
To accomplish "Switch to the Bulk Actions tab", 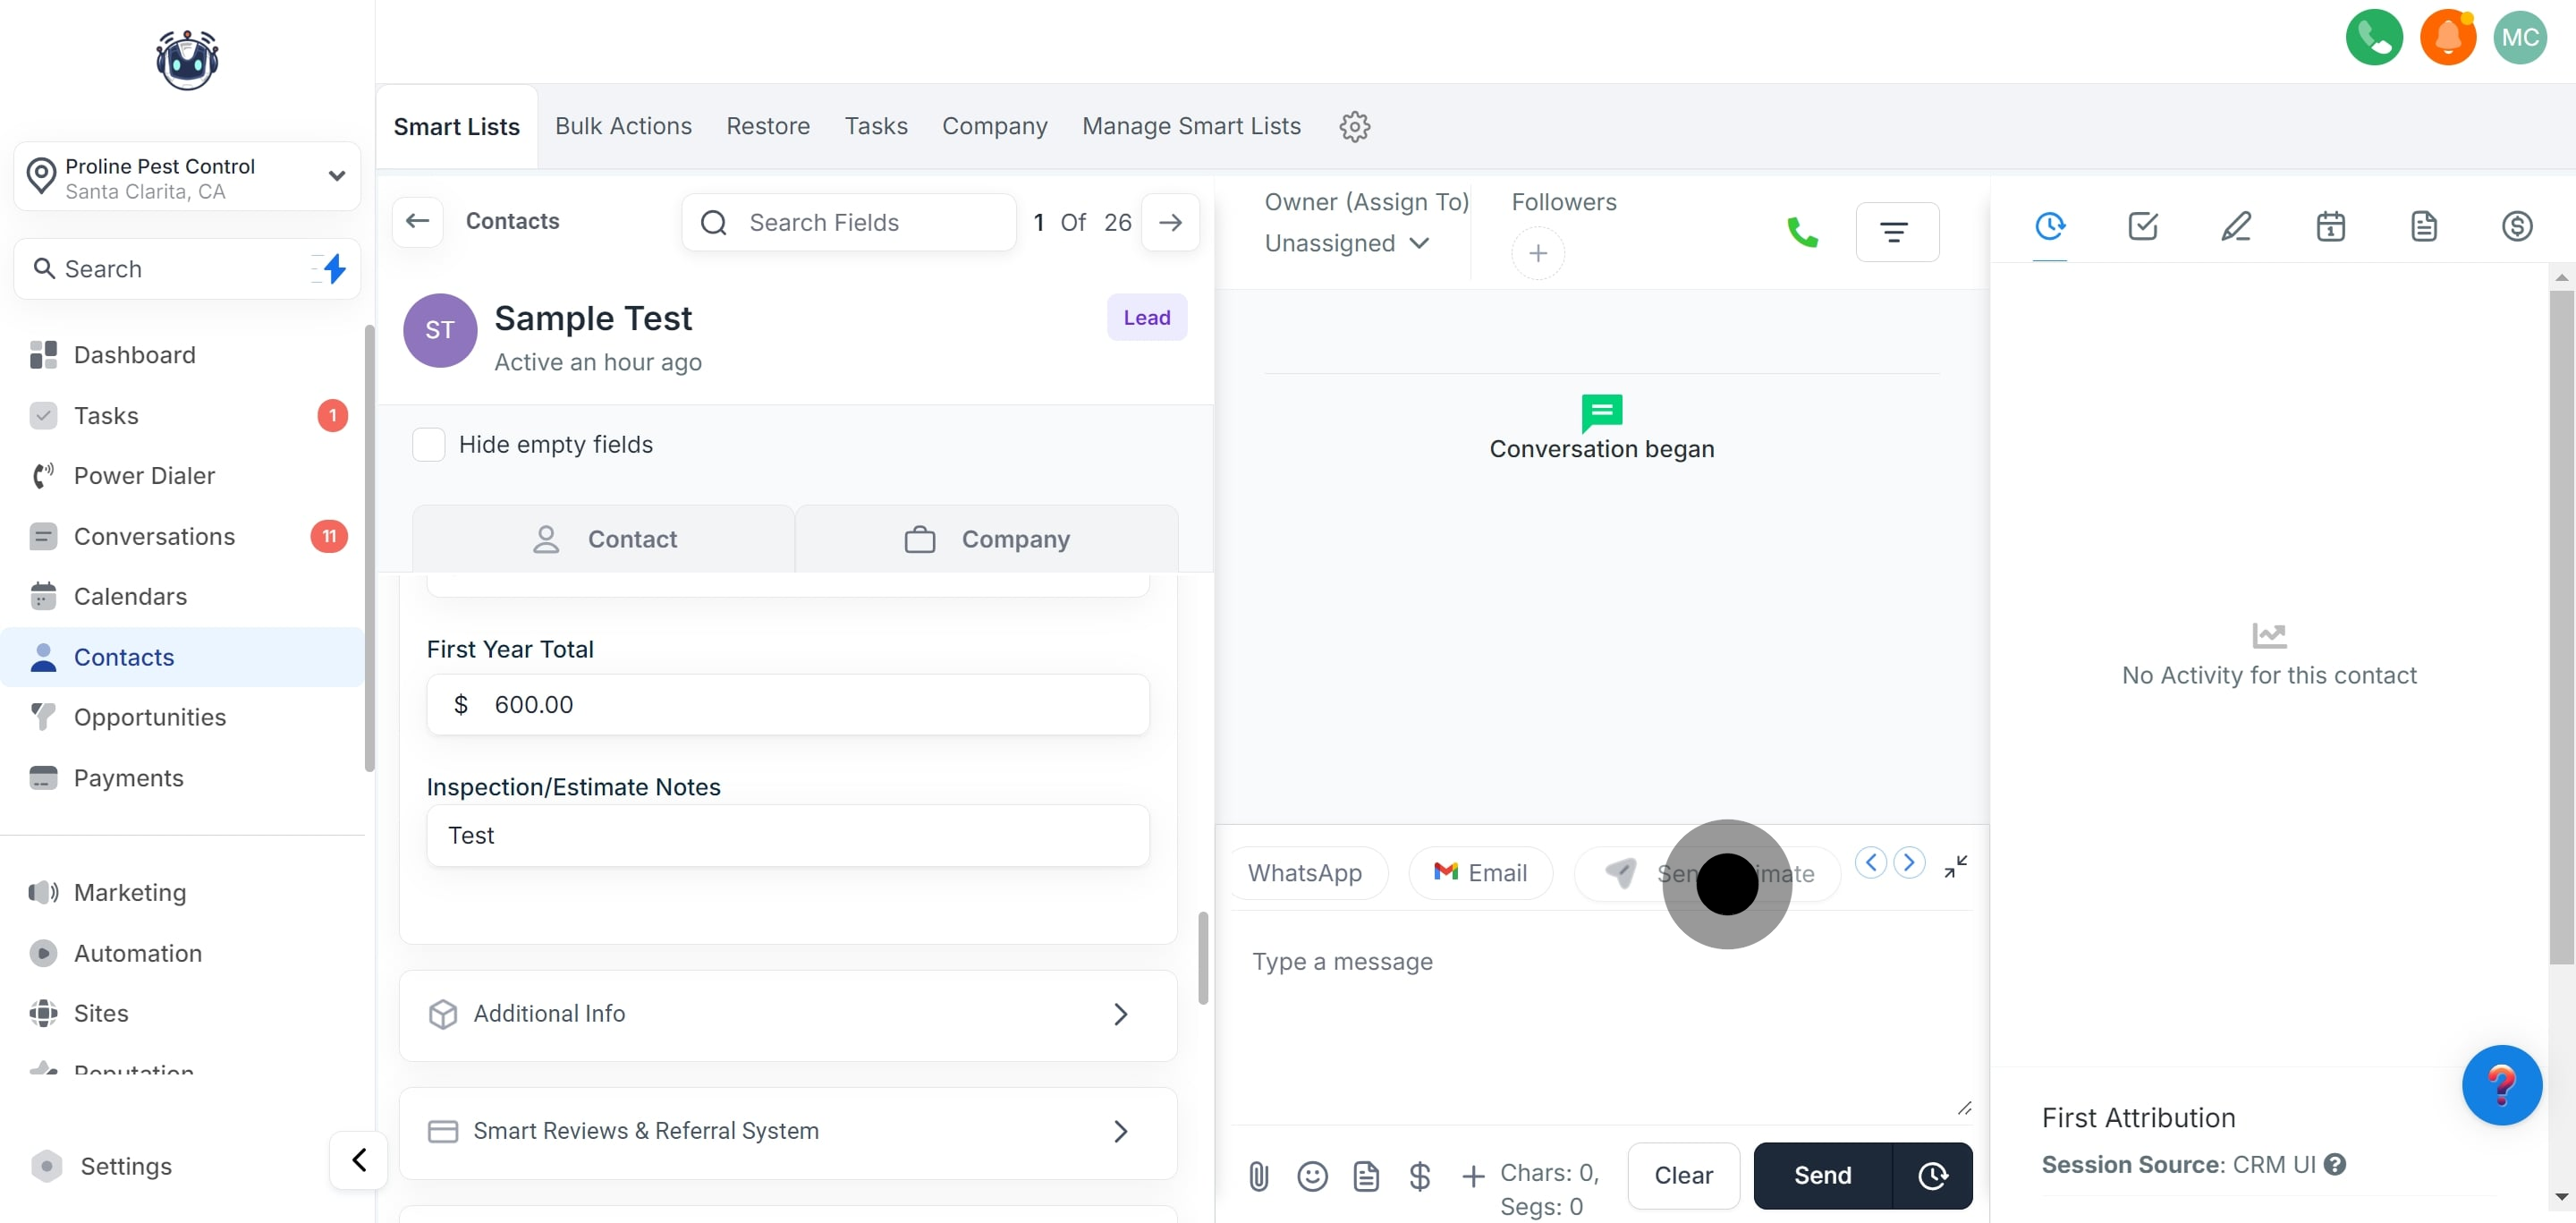I will click(x=623, y=126).
